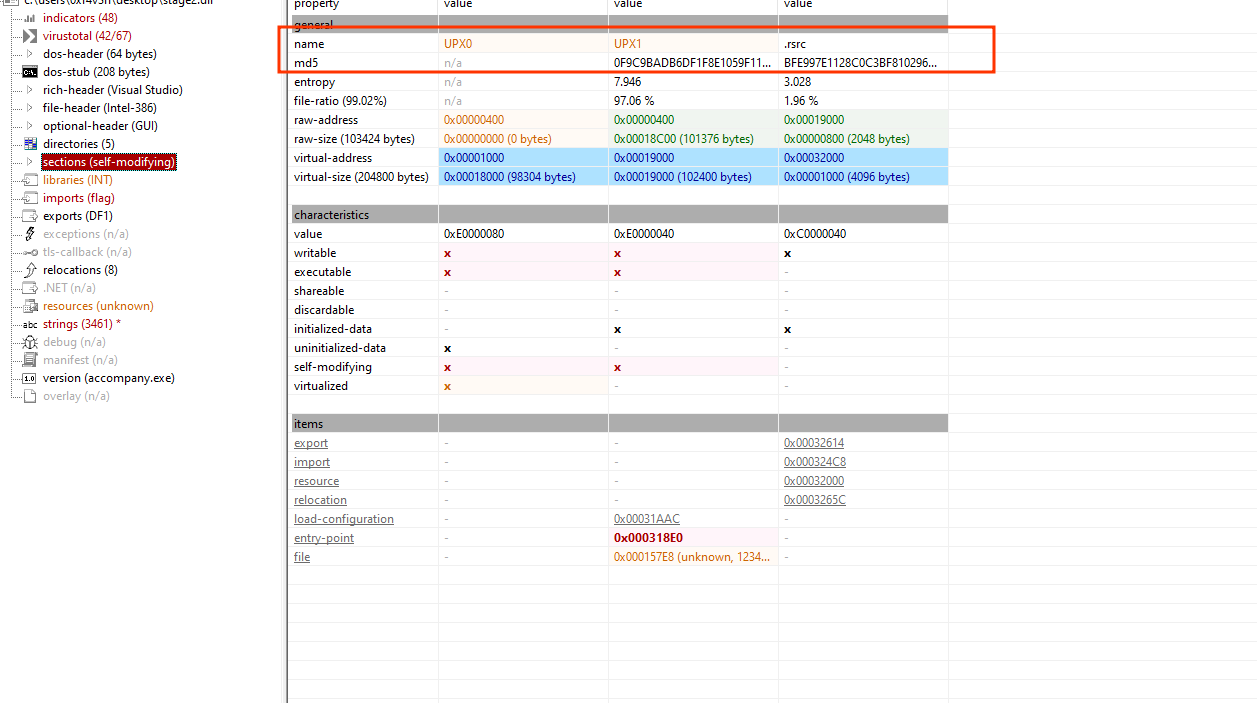Open export address 0x00032614 link
Viewport: 1257px width, 703px height.
click(814, 443)
